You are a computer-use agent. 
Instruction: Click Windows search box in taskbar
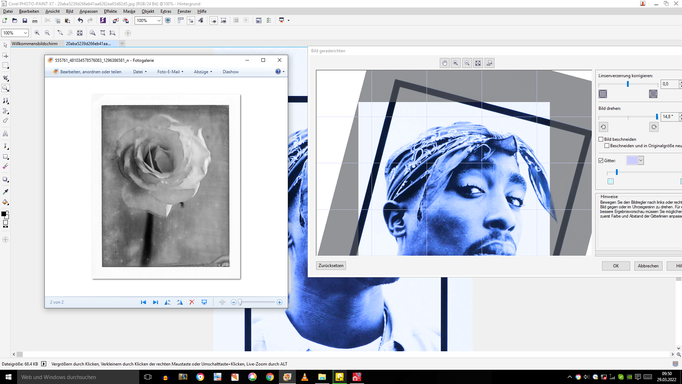(x=78, y=377)
